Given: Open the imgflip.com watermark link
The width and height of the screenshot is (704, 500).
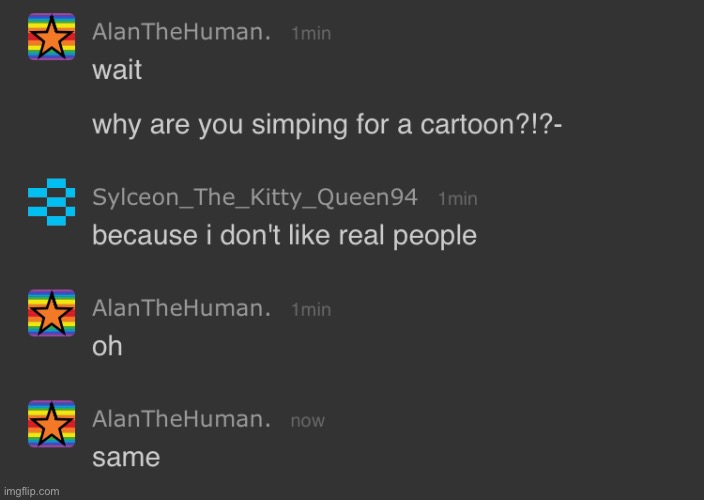Looking at the screenshot, I should coord(31,491).
